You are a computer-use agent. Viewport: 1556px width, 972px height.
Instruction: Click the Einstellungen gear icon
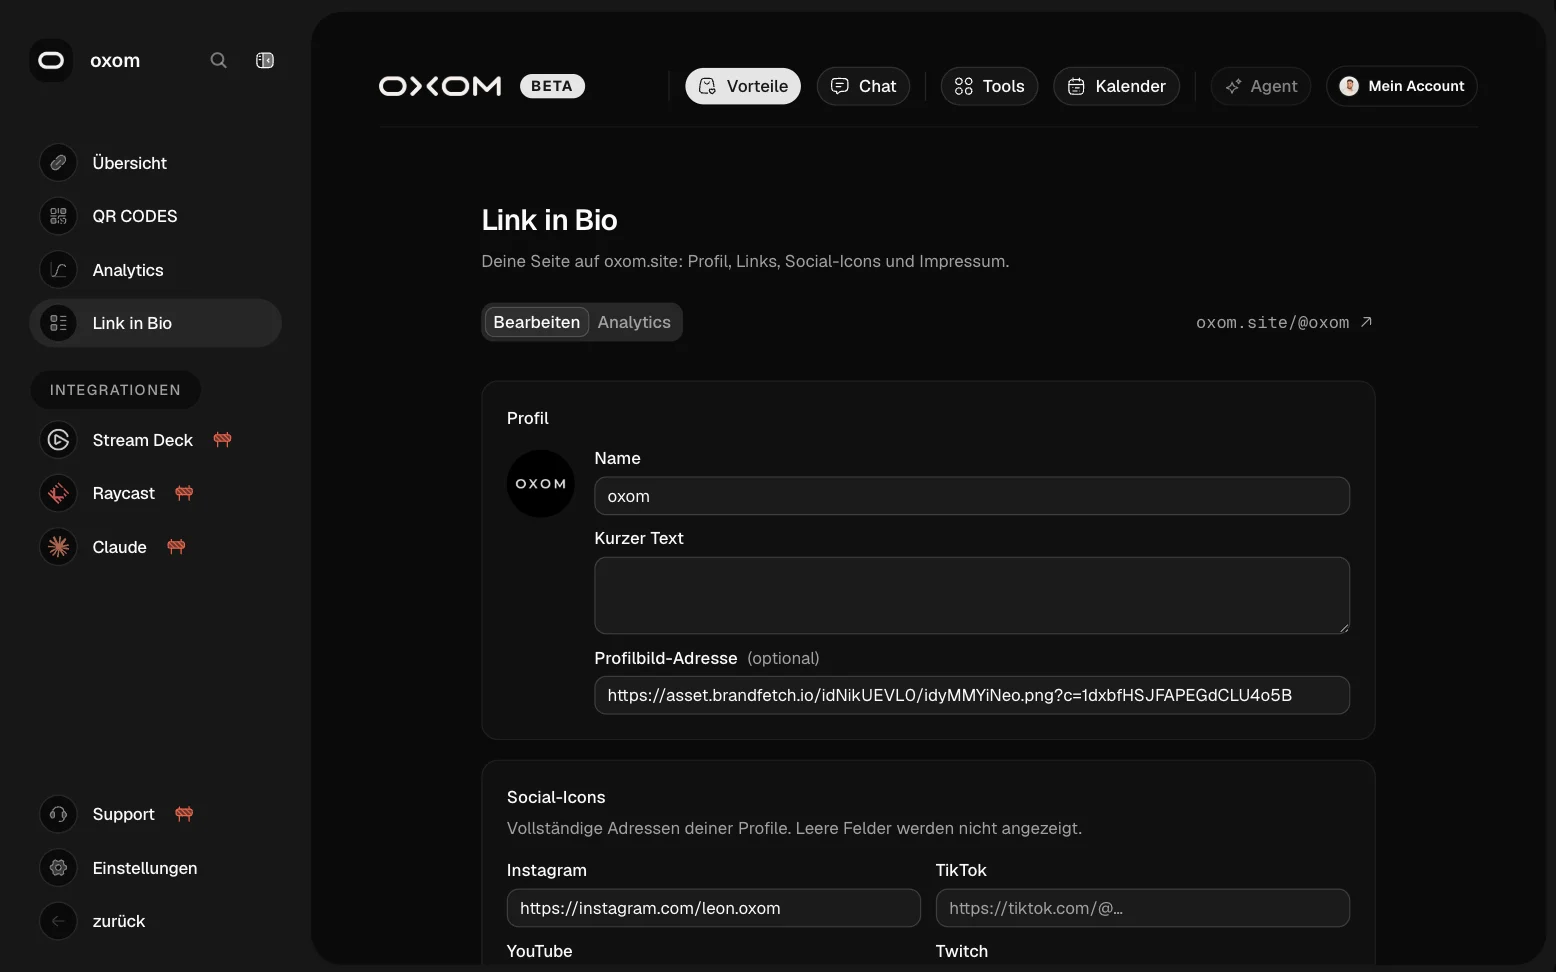(58, 868)
